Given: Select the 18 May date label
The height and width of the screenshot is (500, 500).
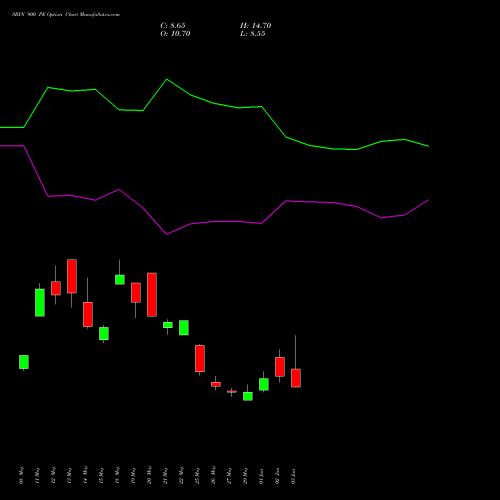Looking at the screenshot, I should pos(117,475).
